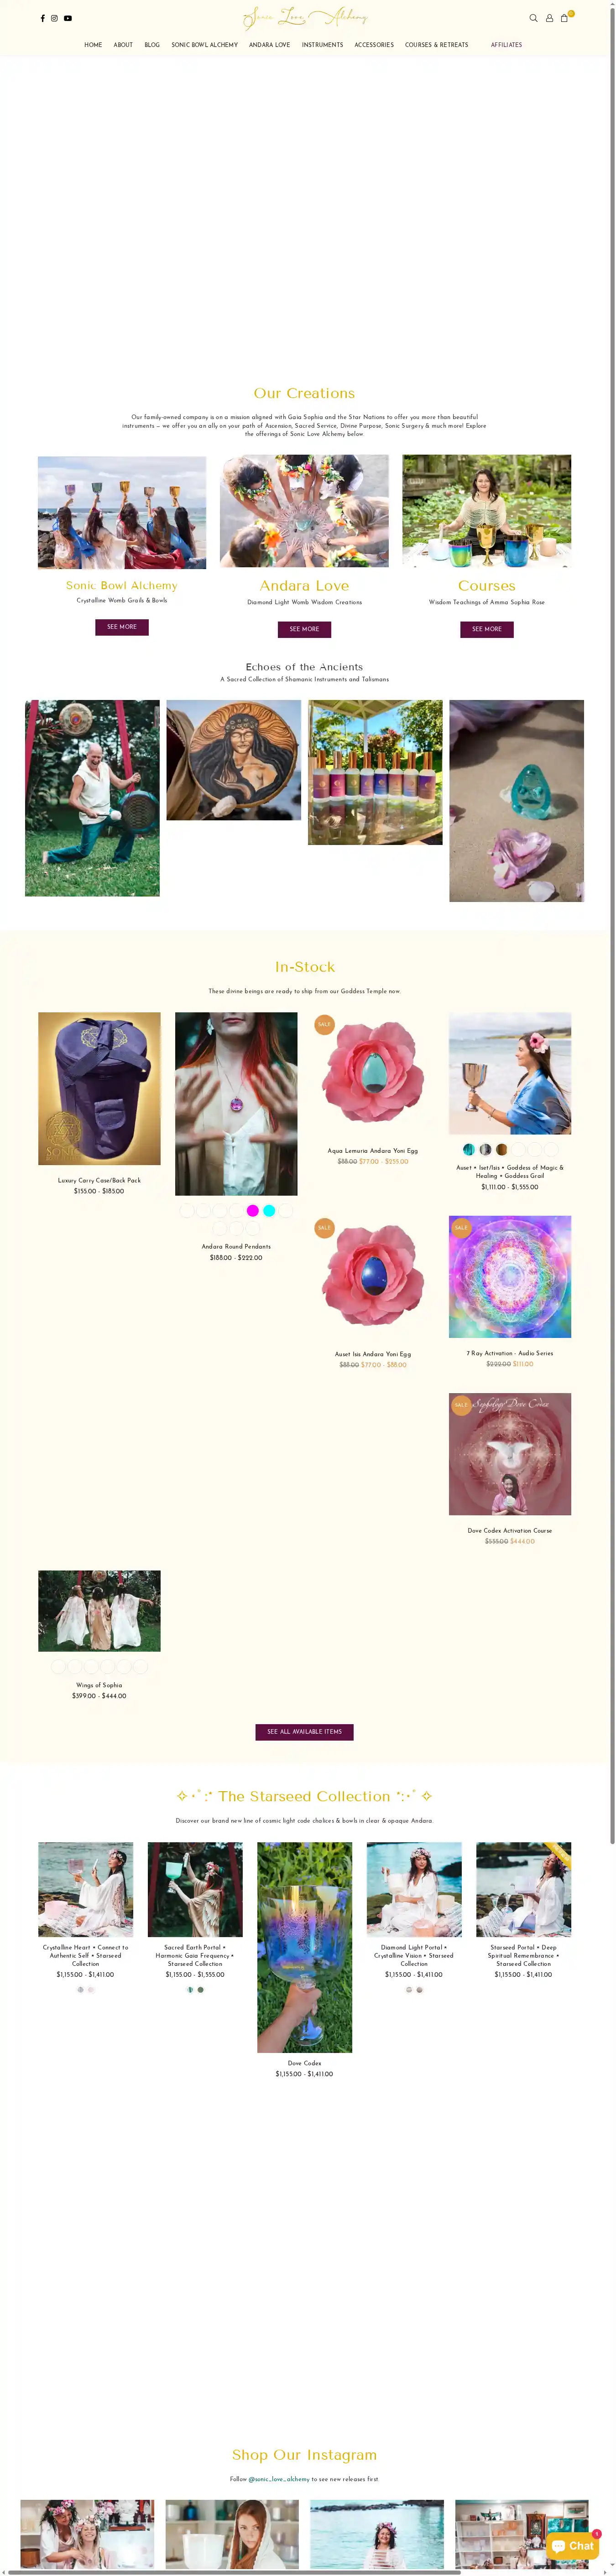Click the search magnifier icon

[x=533, y=18]
